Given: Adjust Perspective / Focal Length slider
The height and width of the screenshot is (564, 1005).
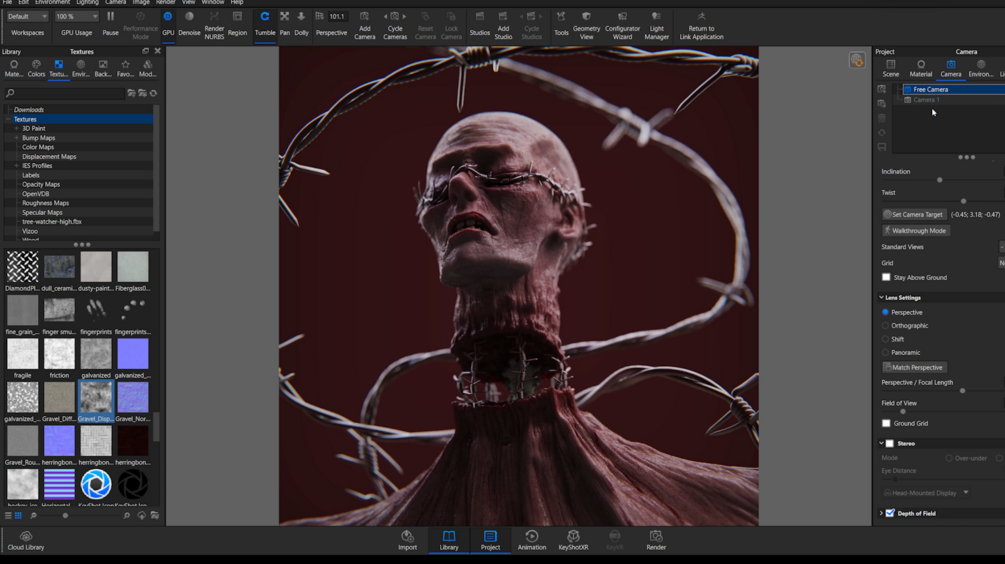Looking at the screenshot, I should click(x=962, y=390).
